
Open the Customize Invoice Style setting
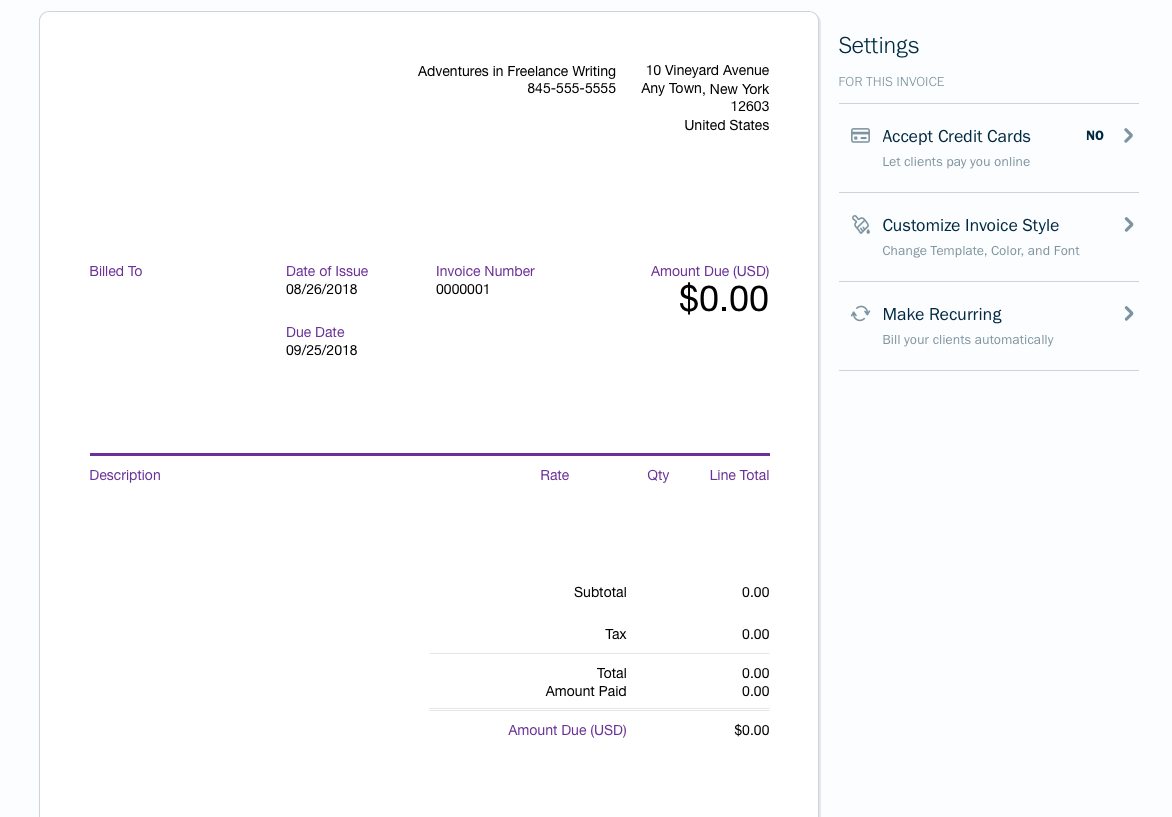tap(989, 237)
